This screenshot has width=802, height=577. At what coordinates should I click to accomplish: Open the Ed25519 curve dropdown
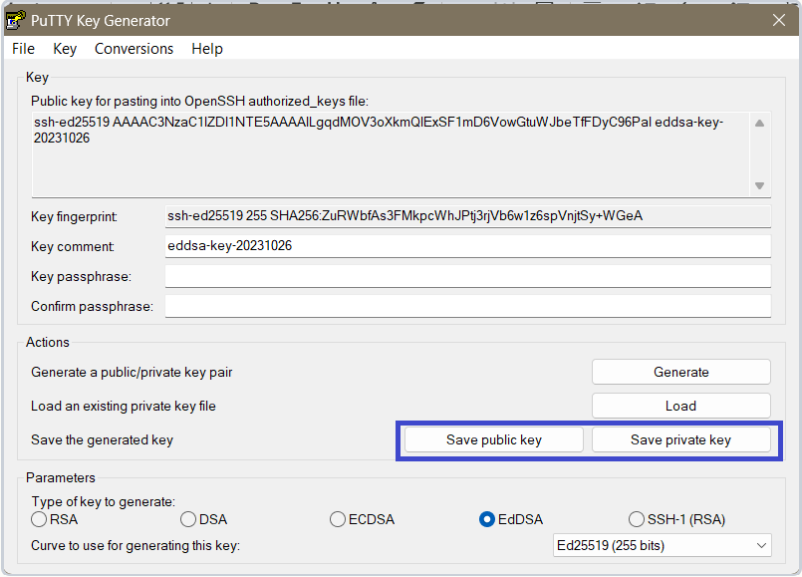pos(662,545)
